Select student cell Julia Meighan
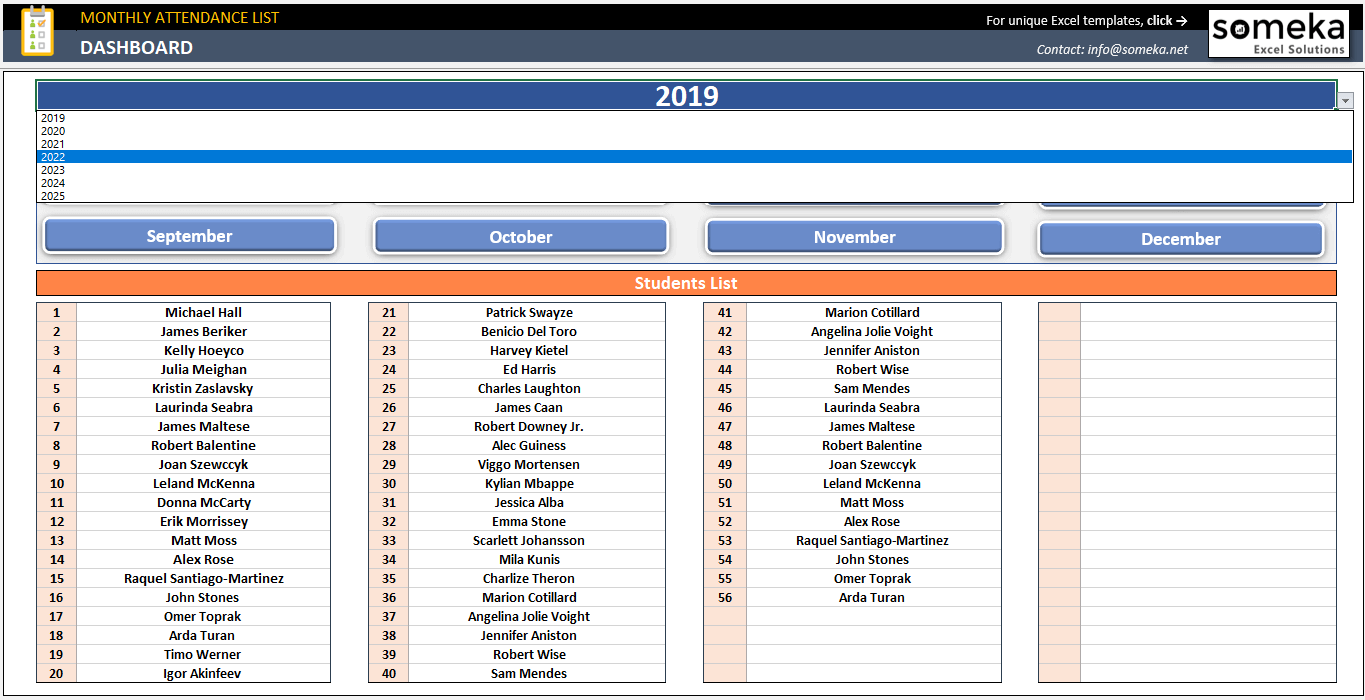1365x700 pixels. click(203, 370)
